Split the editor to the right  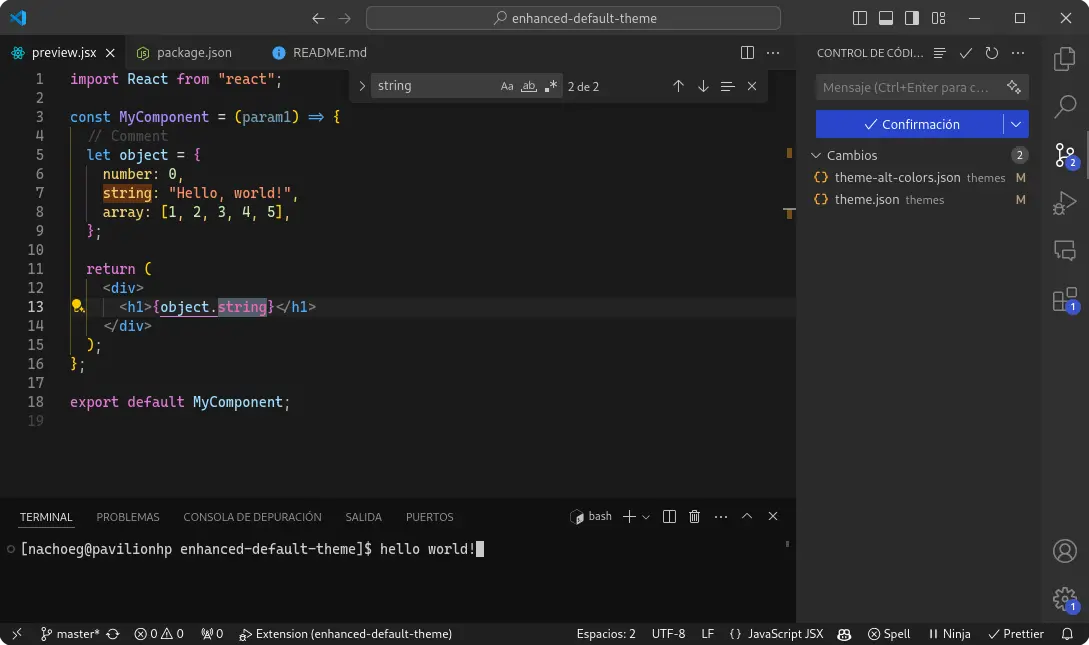(x=747, y=53)
